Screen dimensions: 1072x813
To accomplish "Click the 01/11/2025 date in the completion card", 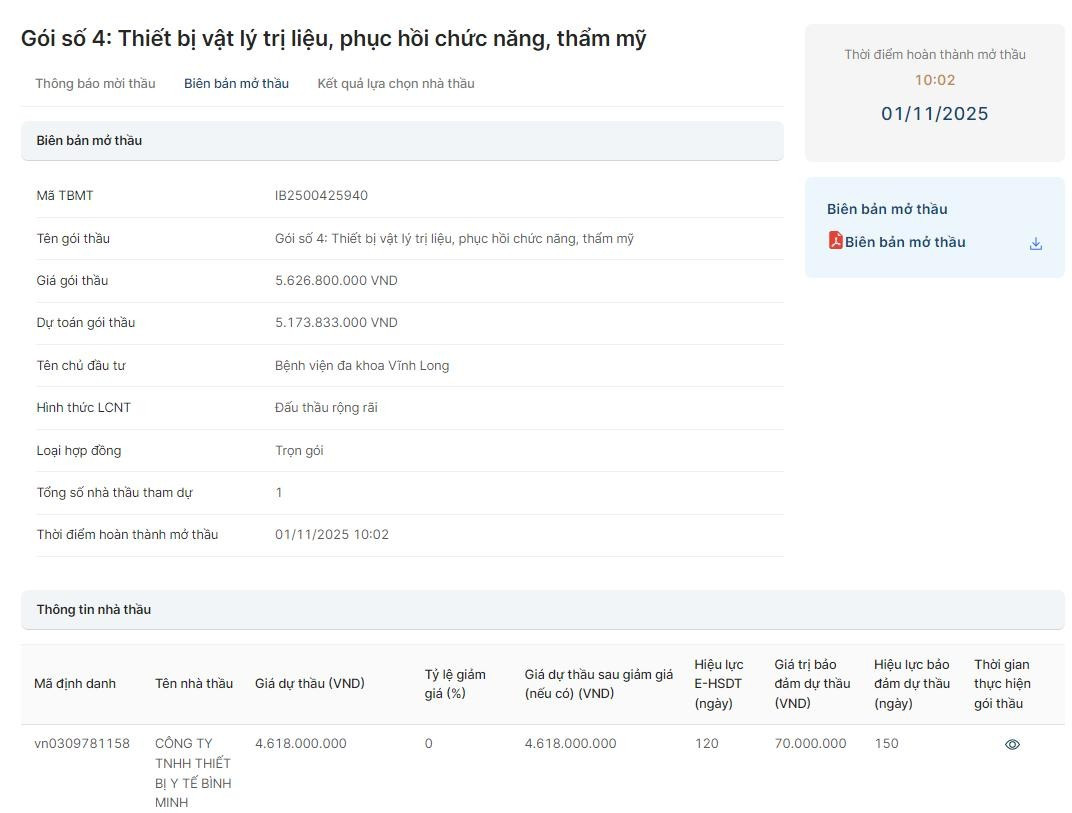I will coord(934,114).
